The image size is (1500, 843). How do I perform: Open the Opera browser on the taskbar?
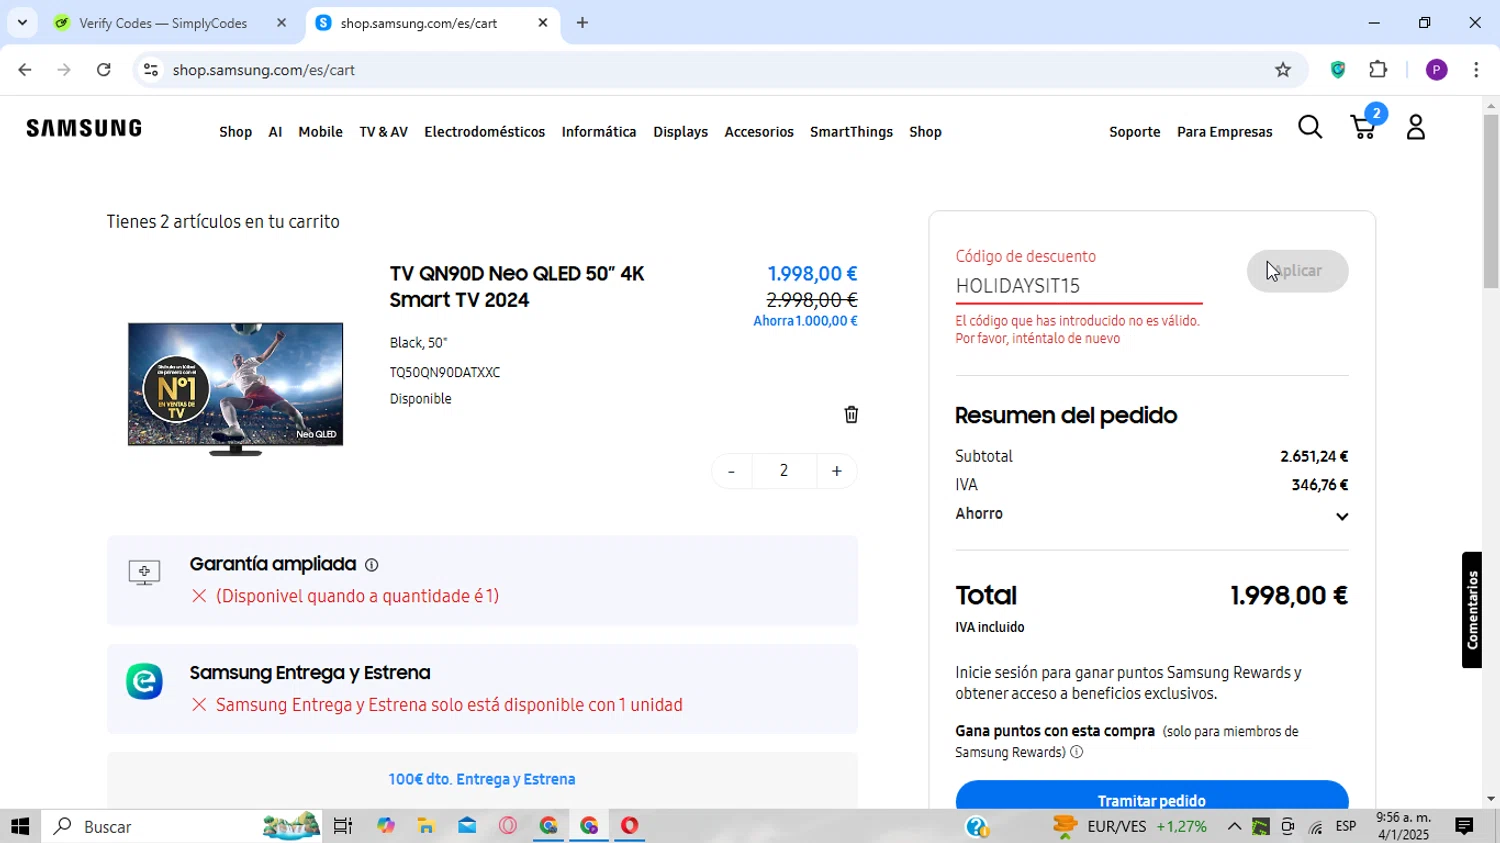click(629, 827)
